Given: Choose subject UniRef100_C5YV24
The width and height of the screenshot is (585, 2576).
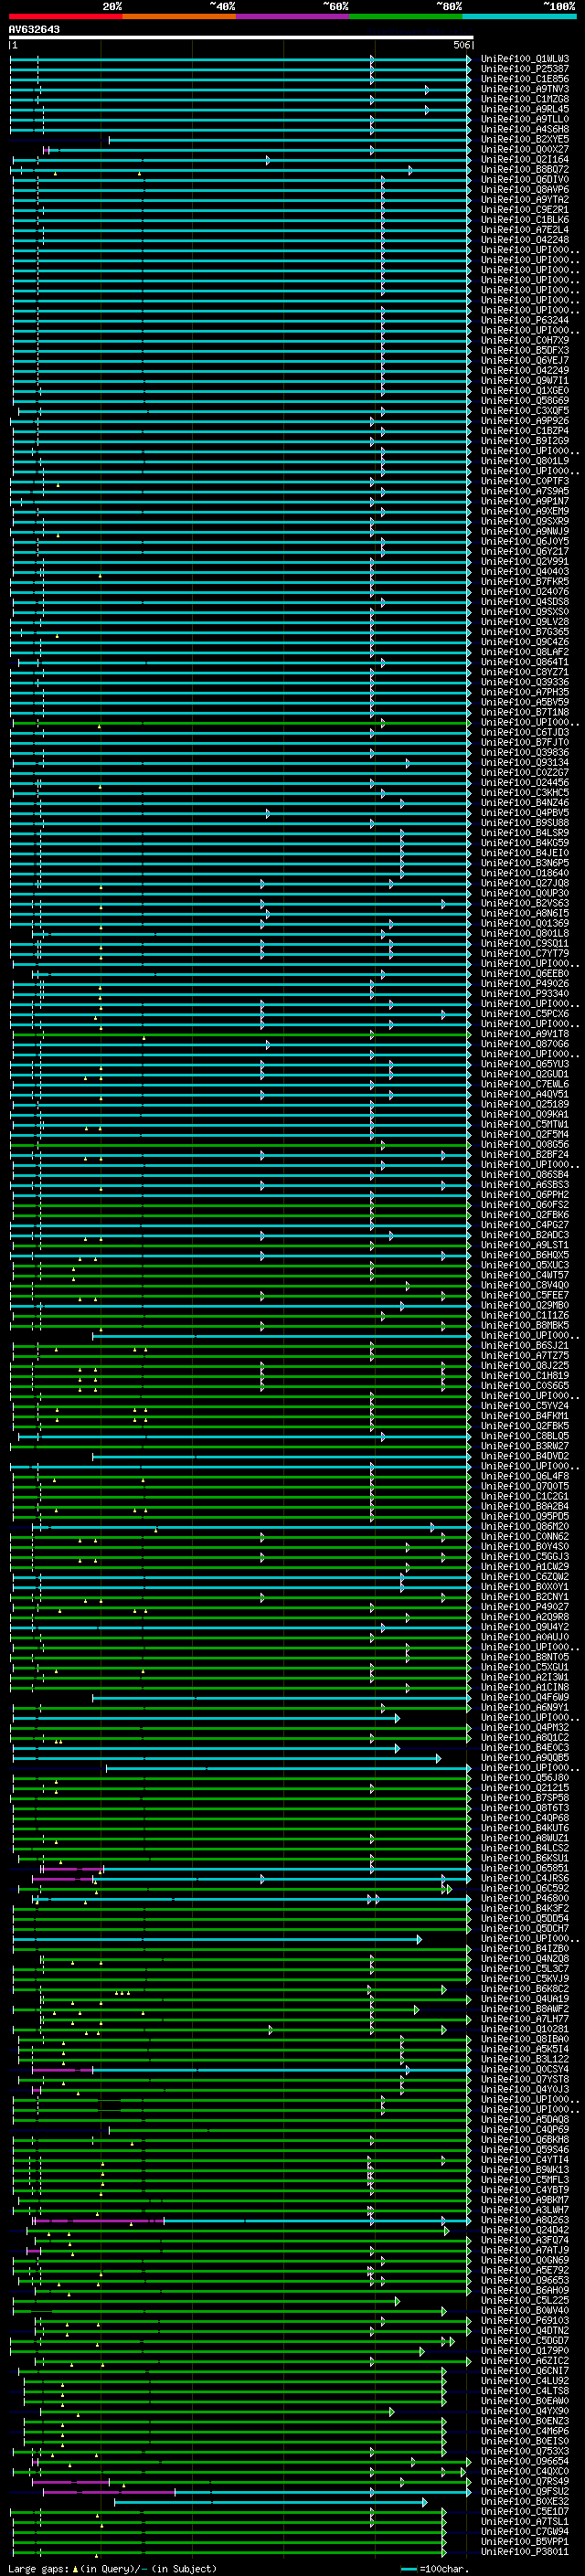Looking at the screenshot, I should (525, 1405).
